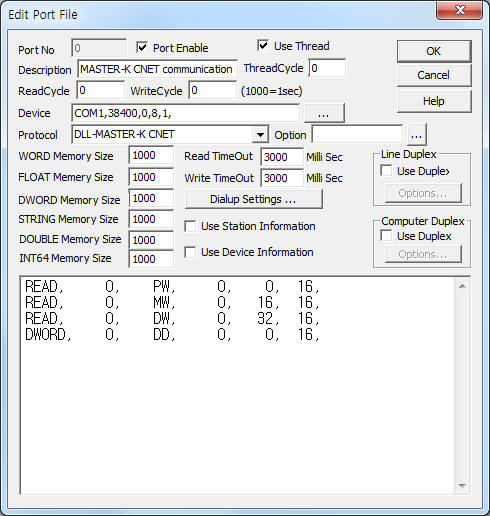Click the Option browse ellipsis button

pos(416,135)
